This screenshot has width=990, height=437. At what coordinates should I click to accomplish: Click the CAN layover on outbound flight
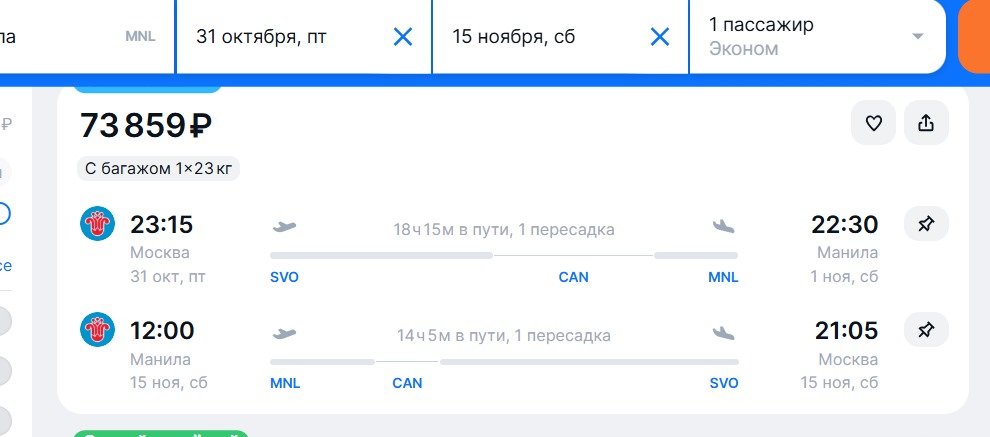[573, 277]
